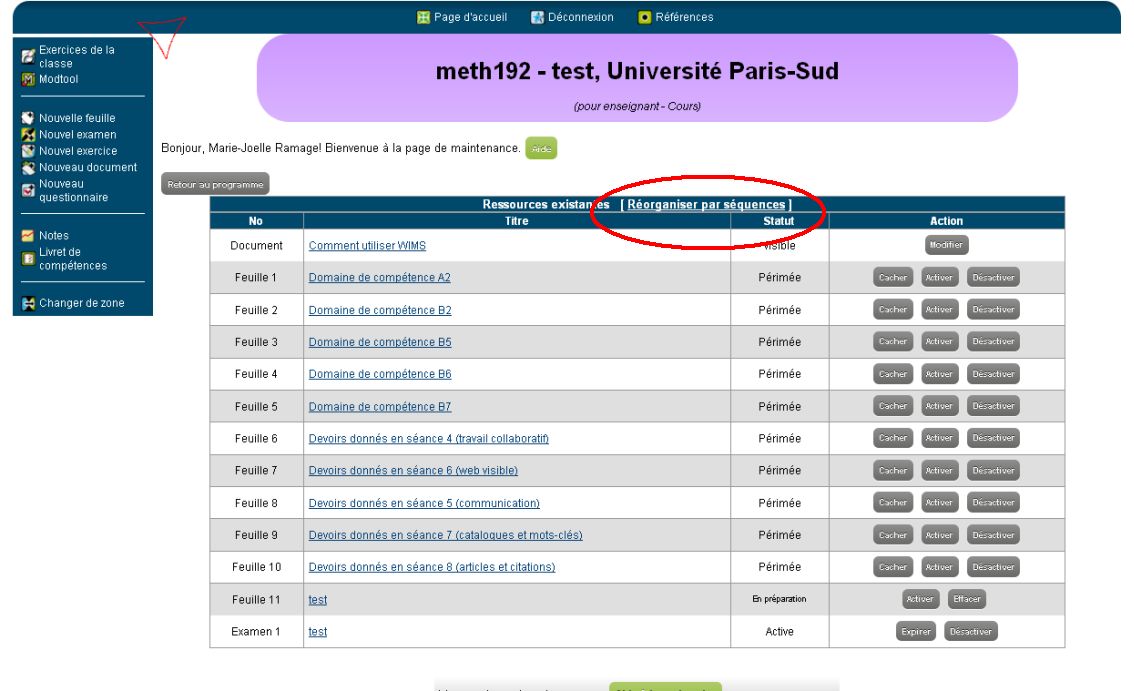Click Retour au programme button

pos(216,185)
